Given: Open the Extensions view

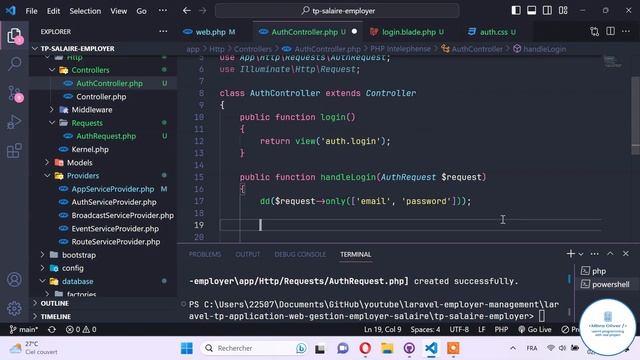Looking at the screenshot, I should [14, 151].
